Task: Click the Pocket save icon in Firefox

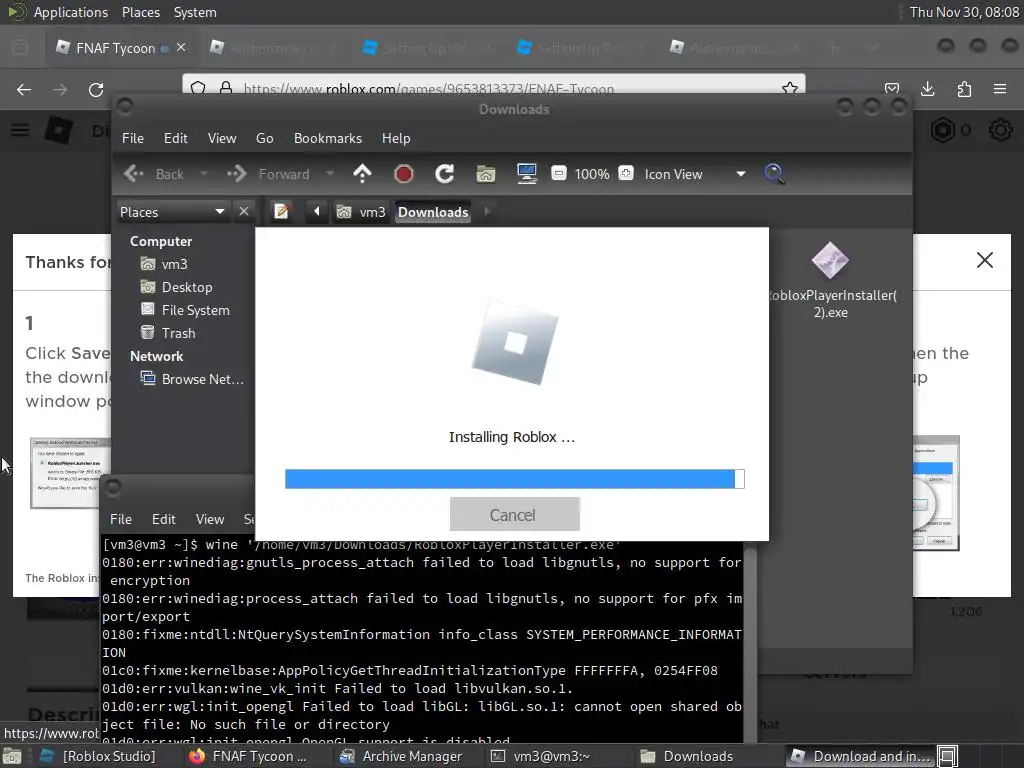Action: pyautogui.click(x=891, y=89)
